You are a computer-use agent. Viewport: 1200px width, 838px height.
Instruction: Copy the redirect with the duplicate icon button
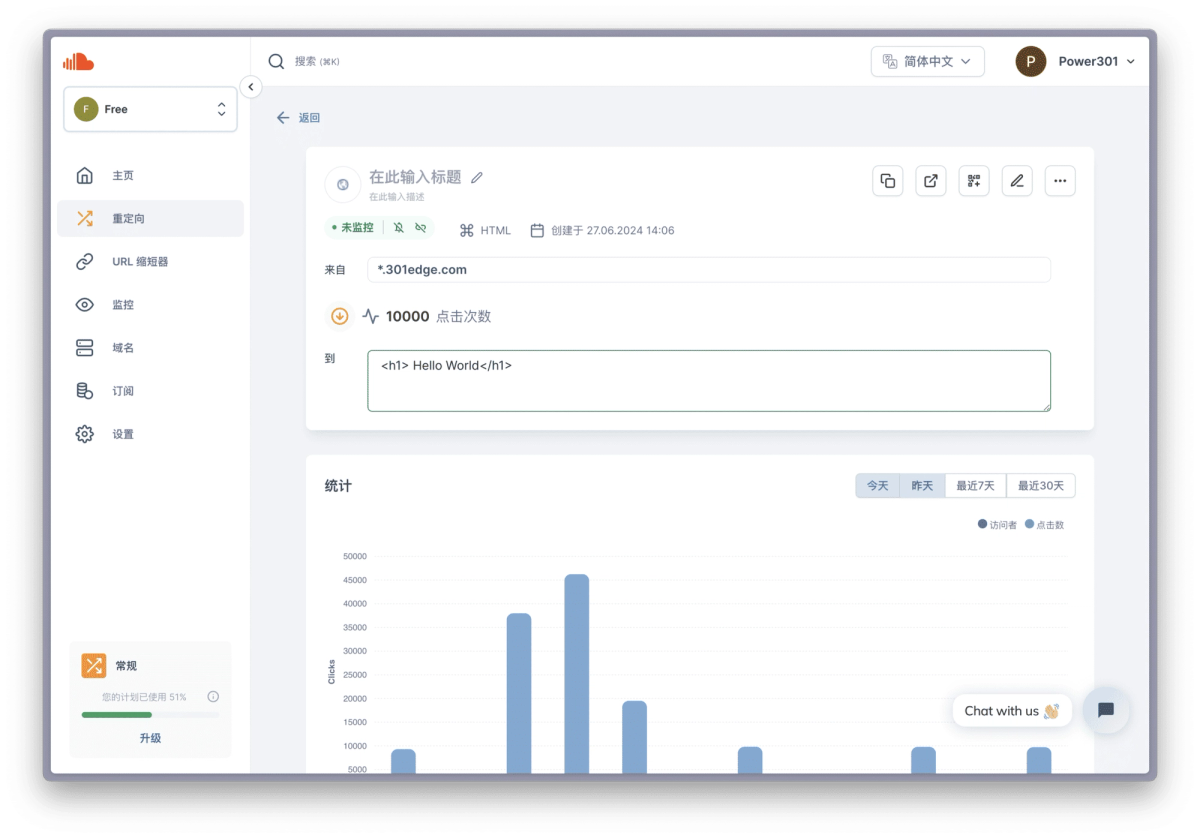tap(887, 181)
